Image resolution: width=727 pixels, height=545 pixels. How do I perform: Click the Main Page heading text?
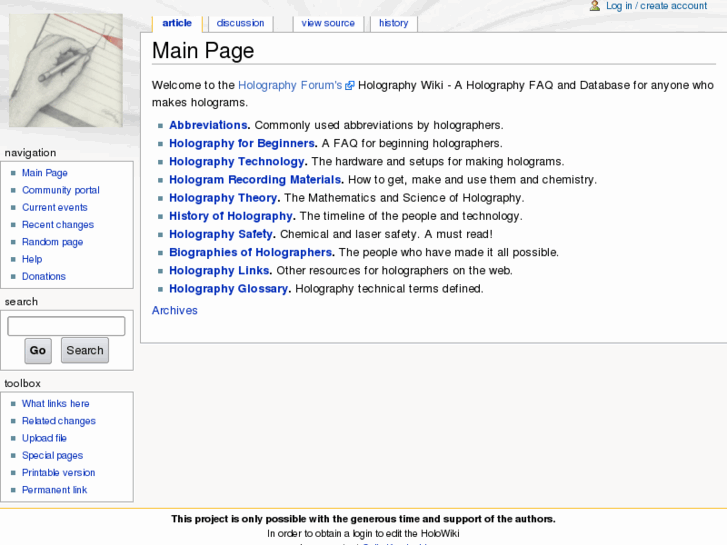pos(203,51)
